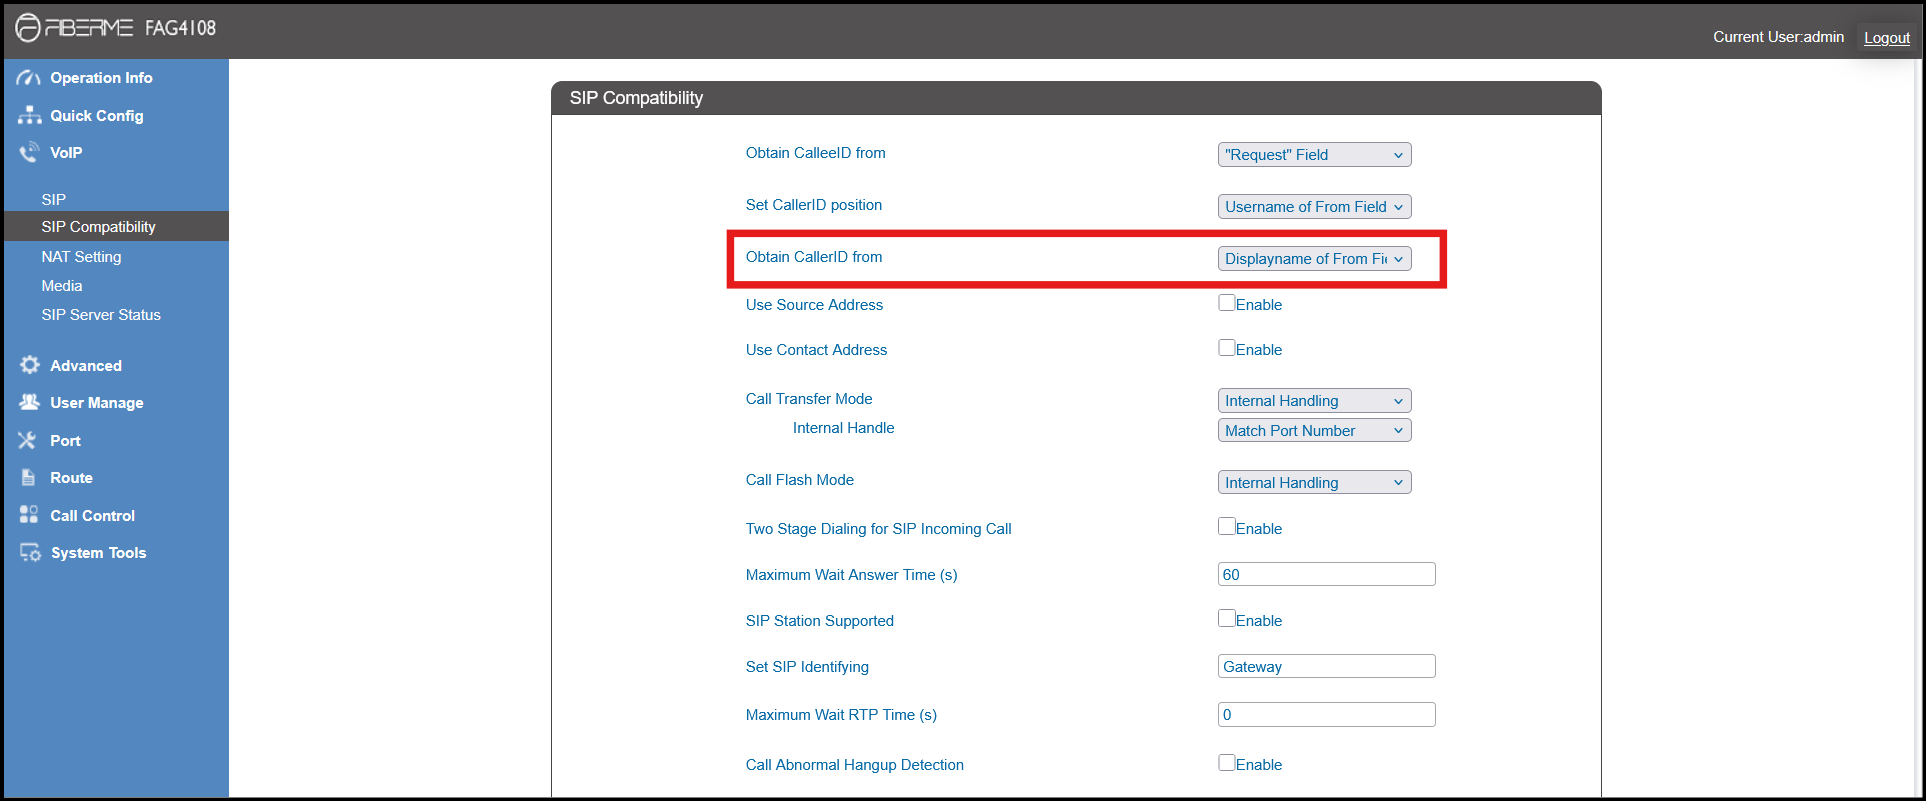Open the Call Transfer Mode dropdown
Image resolution: width=1926 pixels, height=801 pixels.
point(1314,401)
